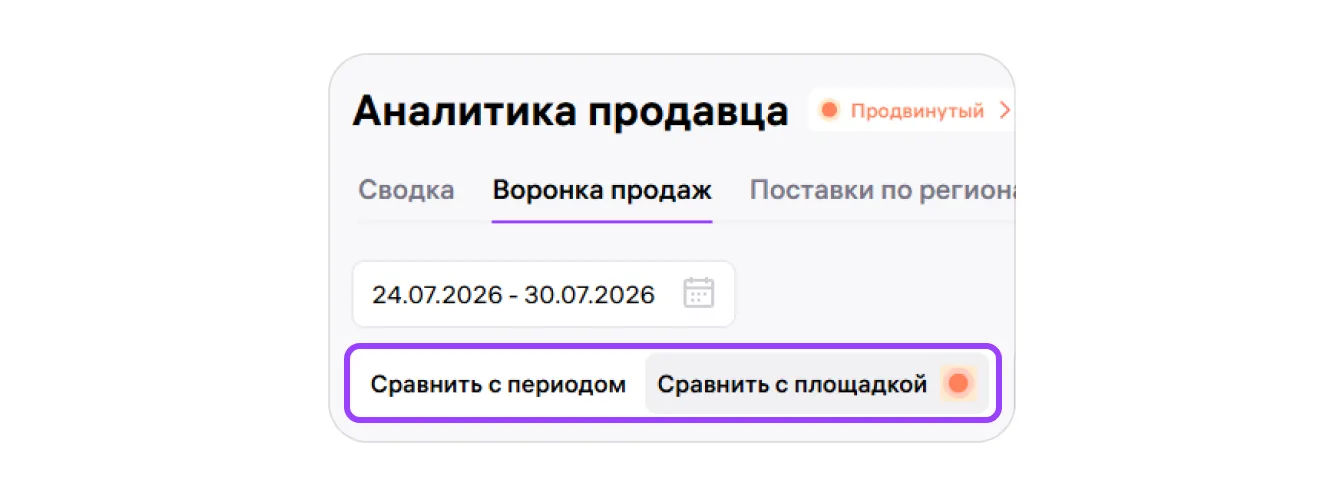Viewport: 1344px width, 496px height.
Task: Click purple underline beneath Воронка продаж
Action: coord(602,221)
